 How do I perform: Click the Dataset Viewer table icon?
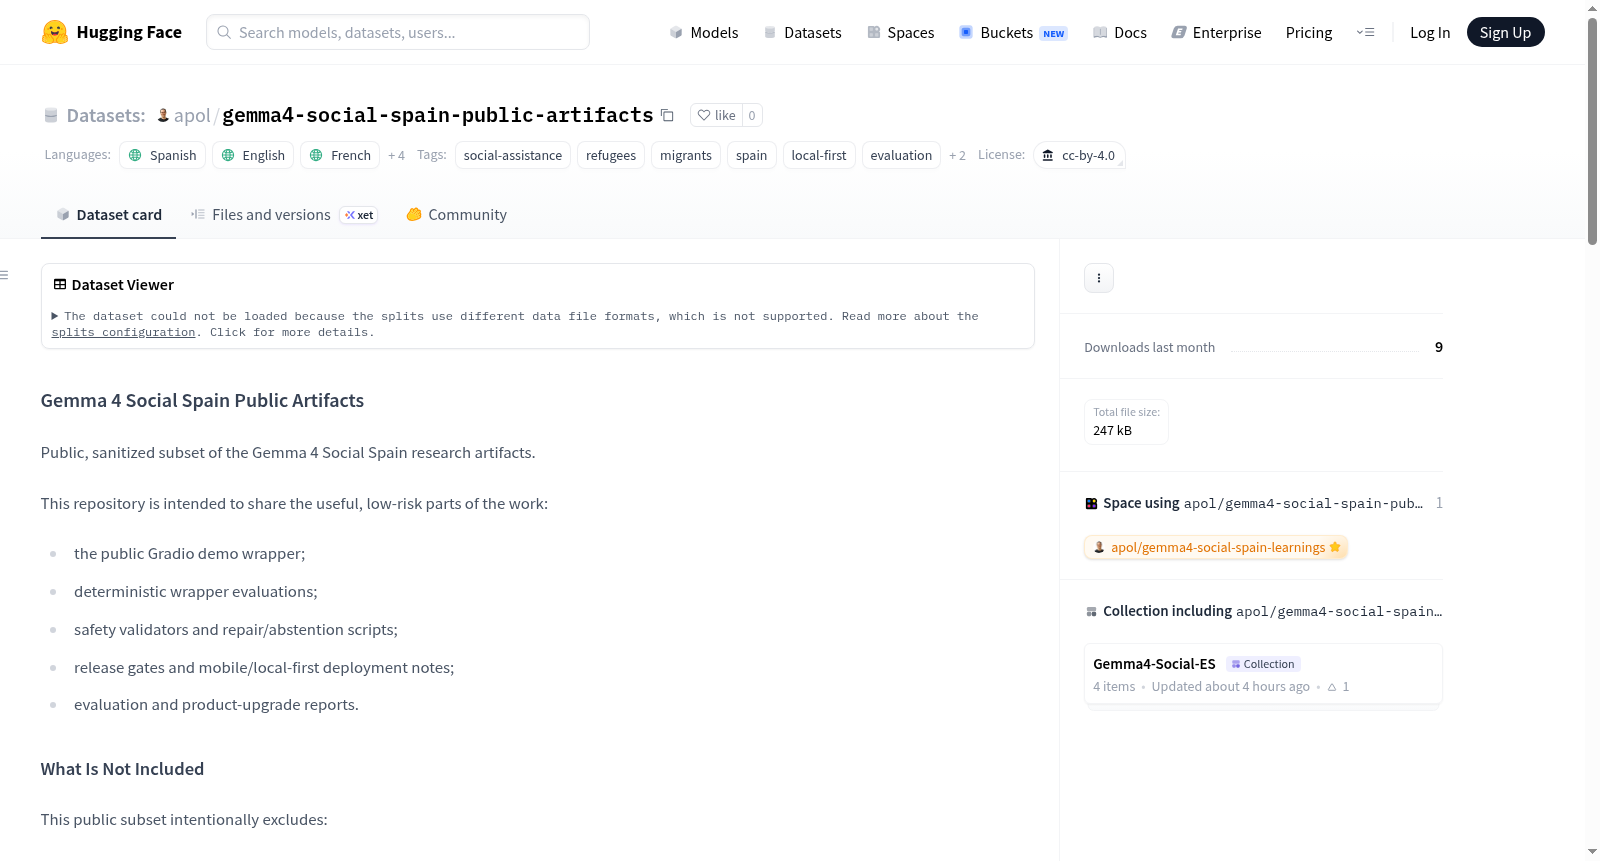(x=60, y=285)
